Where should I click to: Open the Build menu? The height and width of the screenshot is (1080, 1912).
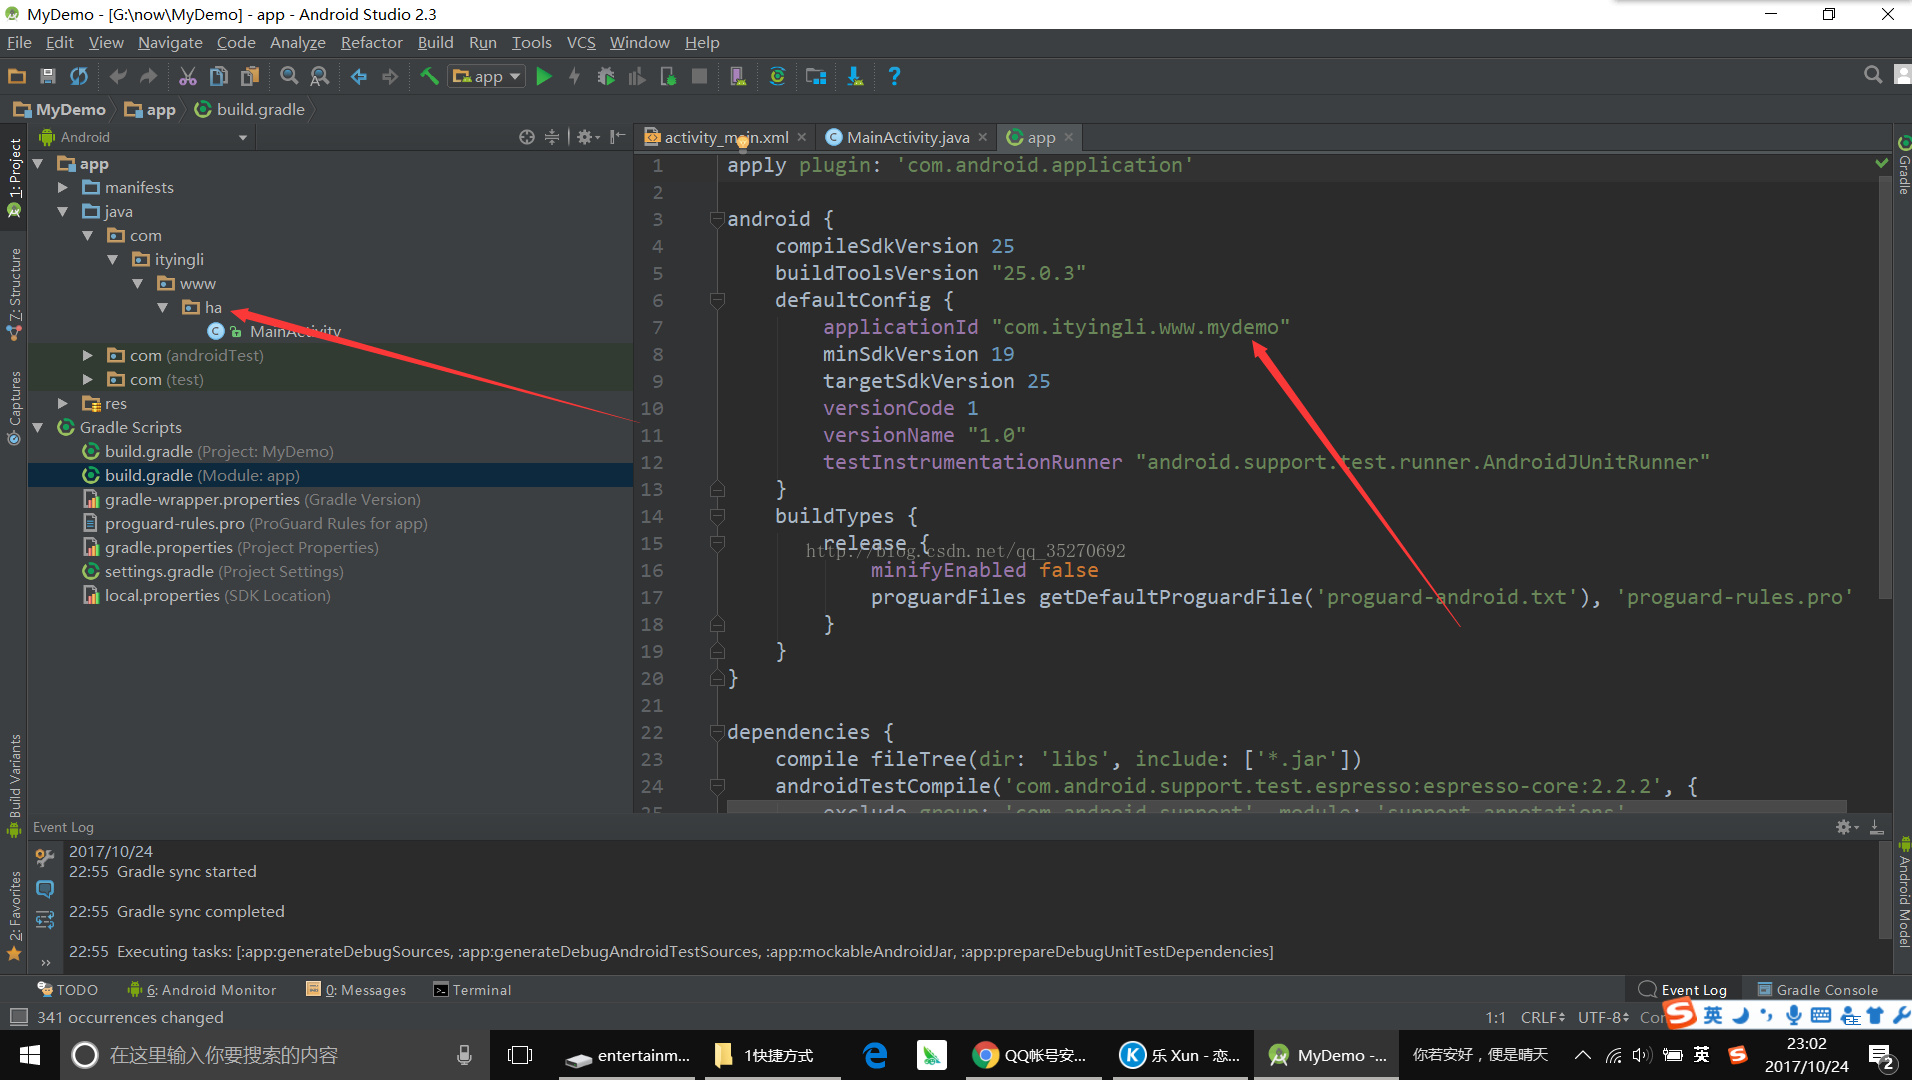point(435,42)
